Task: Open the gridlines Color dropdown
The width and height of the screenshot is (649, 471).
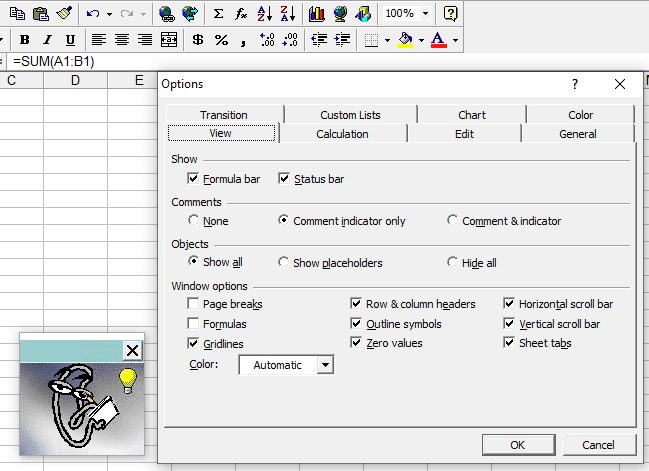Action: [324, 365]
